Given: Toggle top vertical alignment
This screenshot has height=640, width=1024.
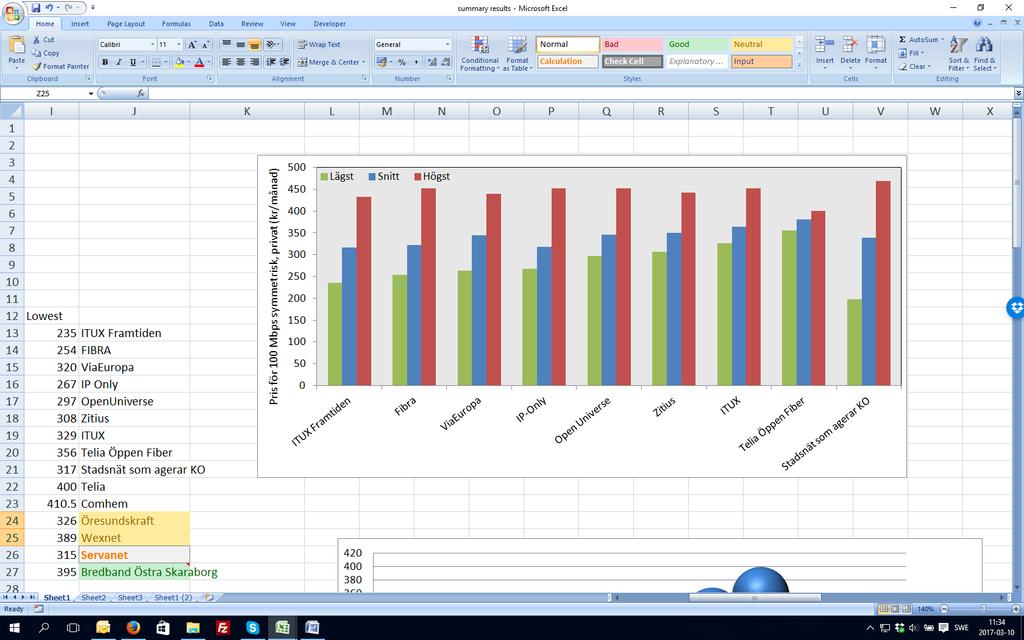Looking at the screenshot, I should 227,44.
